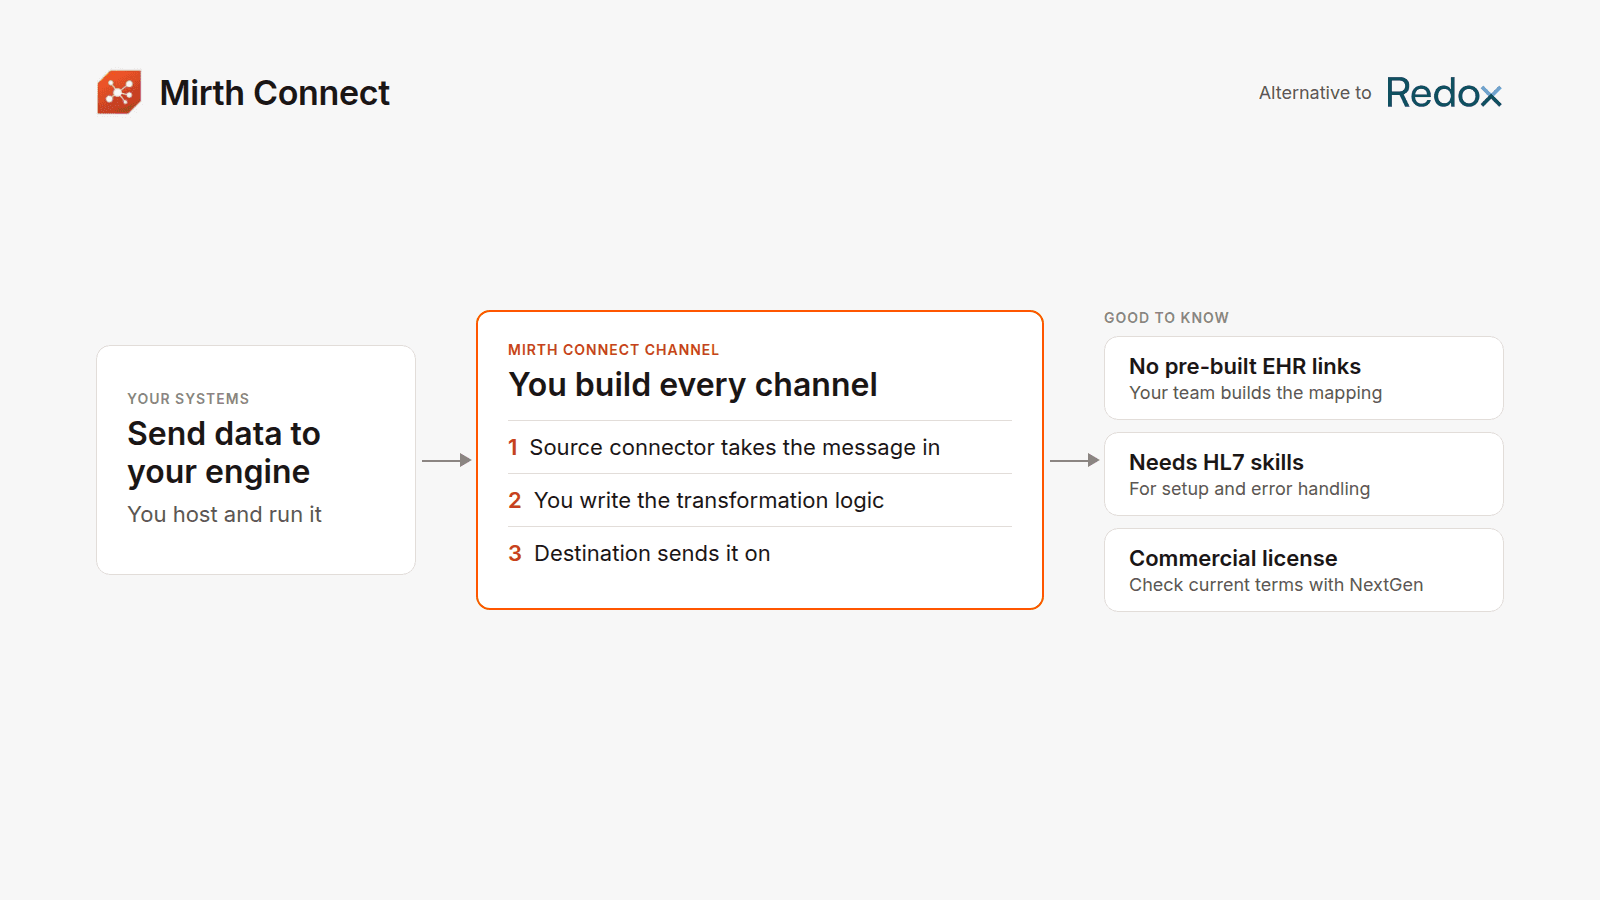Click the 'Alternative to' label
This screenshot has width=1600, height=900.
pos(1315,93)
